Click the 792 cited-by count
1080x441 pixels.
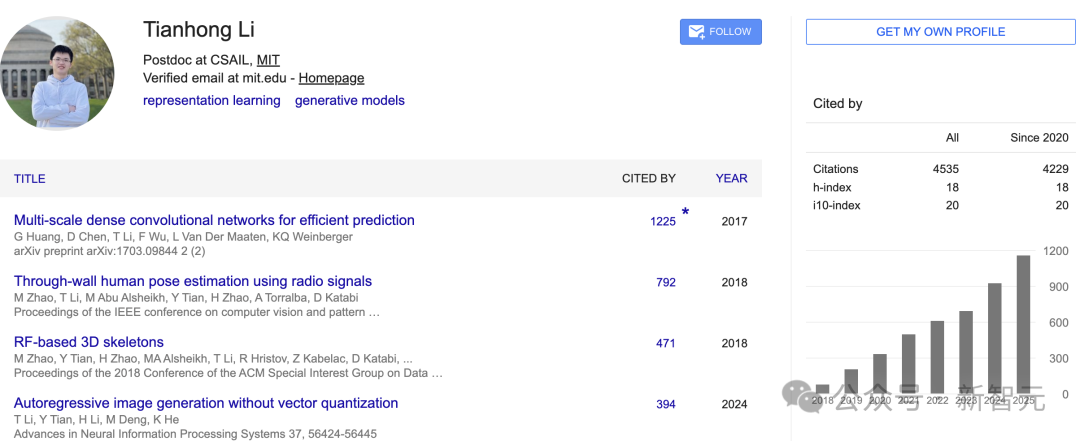pos(666,283)
